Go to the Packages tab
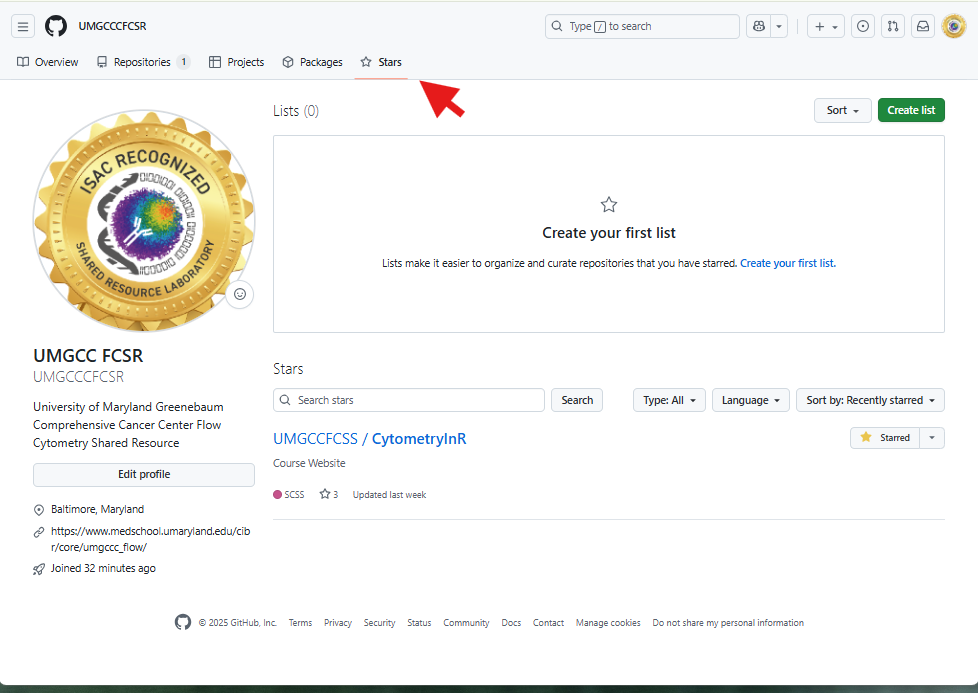Image resolution: width=978 pixels, height=693 pixels. pos(312,62)
